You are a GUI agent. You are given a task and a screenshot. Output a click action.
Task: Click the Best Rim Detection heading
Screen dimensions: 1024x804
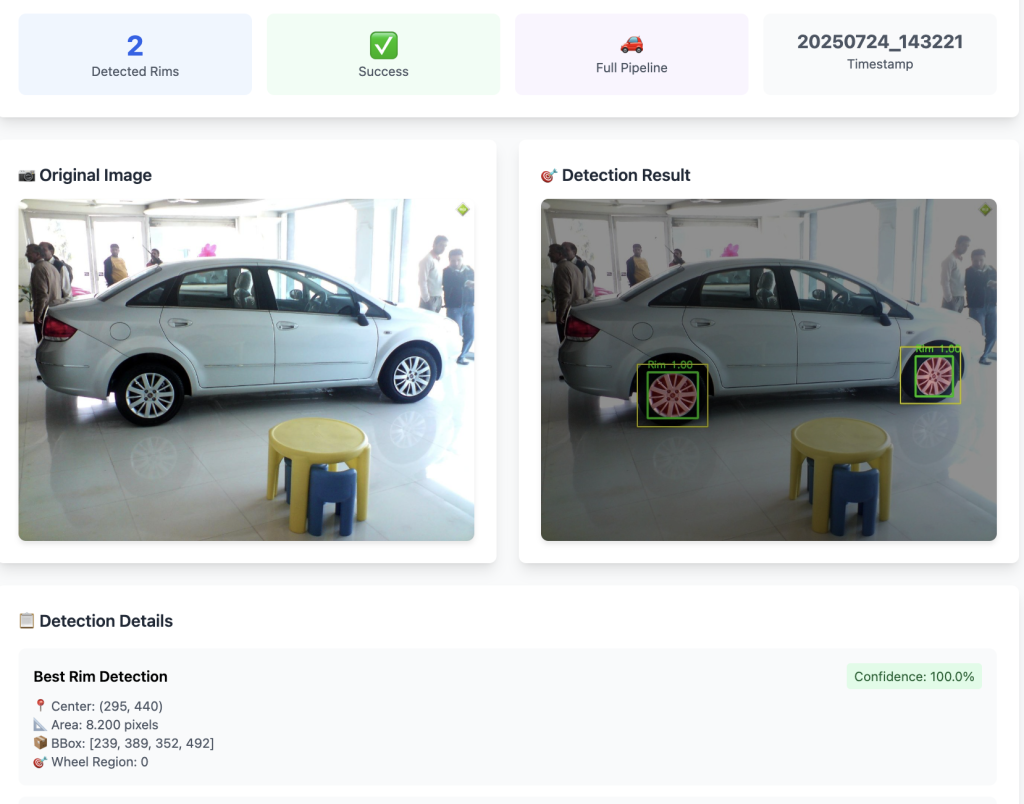point(100,677)
